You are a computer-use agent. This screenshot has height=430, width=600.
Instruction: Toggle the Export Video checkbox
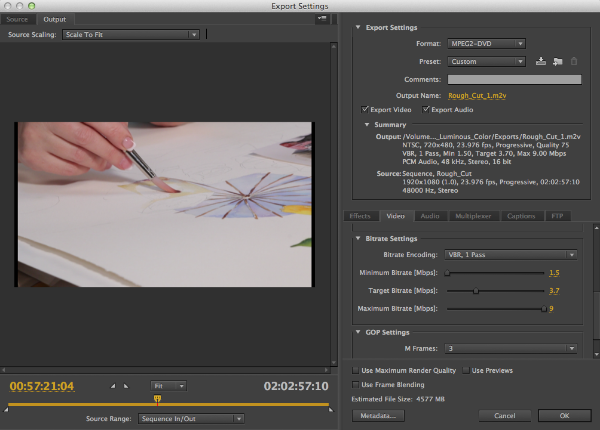click(365, 109)
